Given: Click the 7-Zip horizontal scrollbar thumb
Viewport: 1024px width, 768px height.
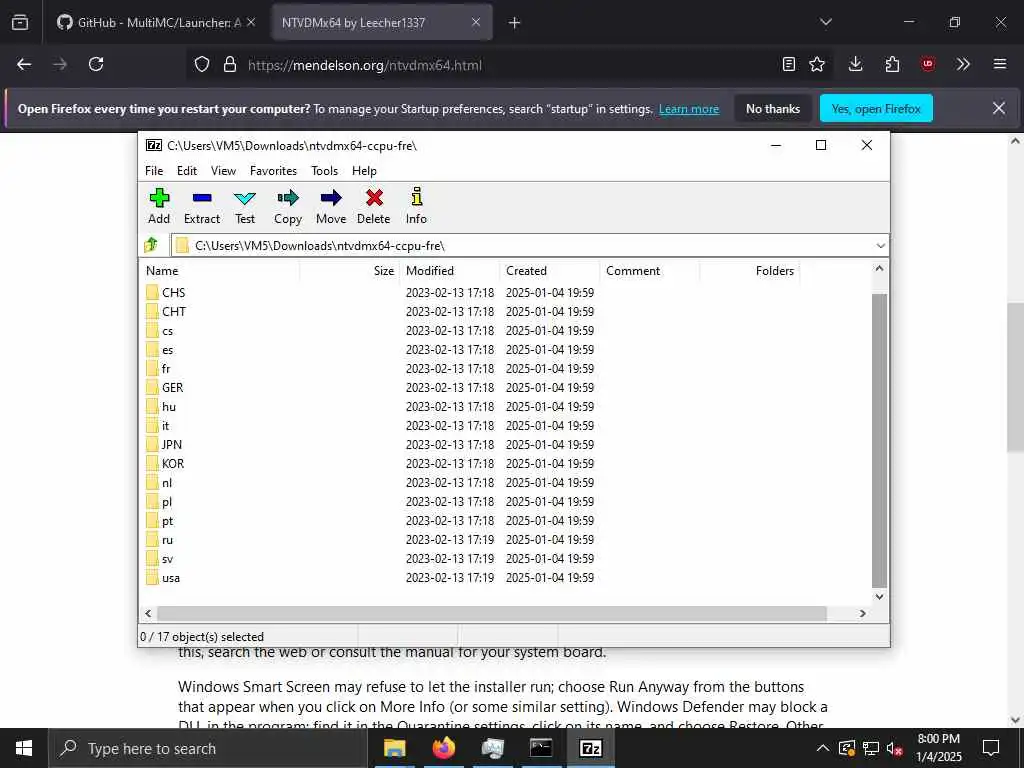Looking at the screenshot, I should [x=492, y=613].
